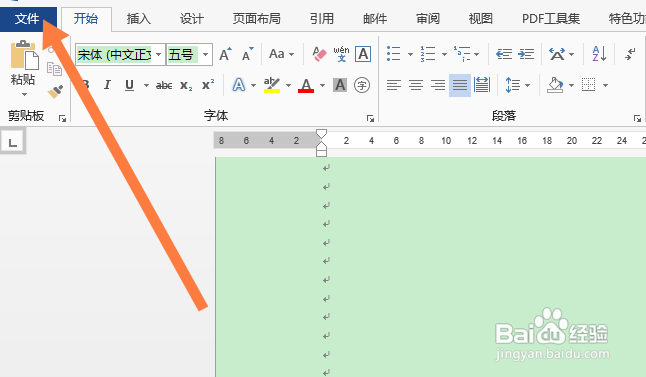Apply yellow text highlight color

coord(272,85)
